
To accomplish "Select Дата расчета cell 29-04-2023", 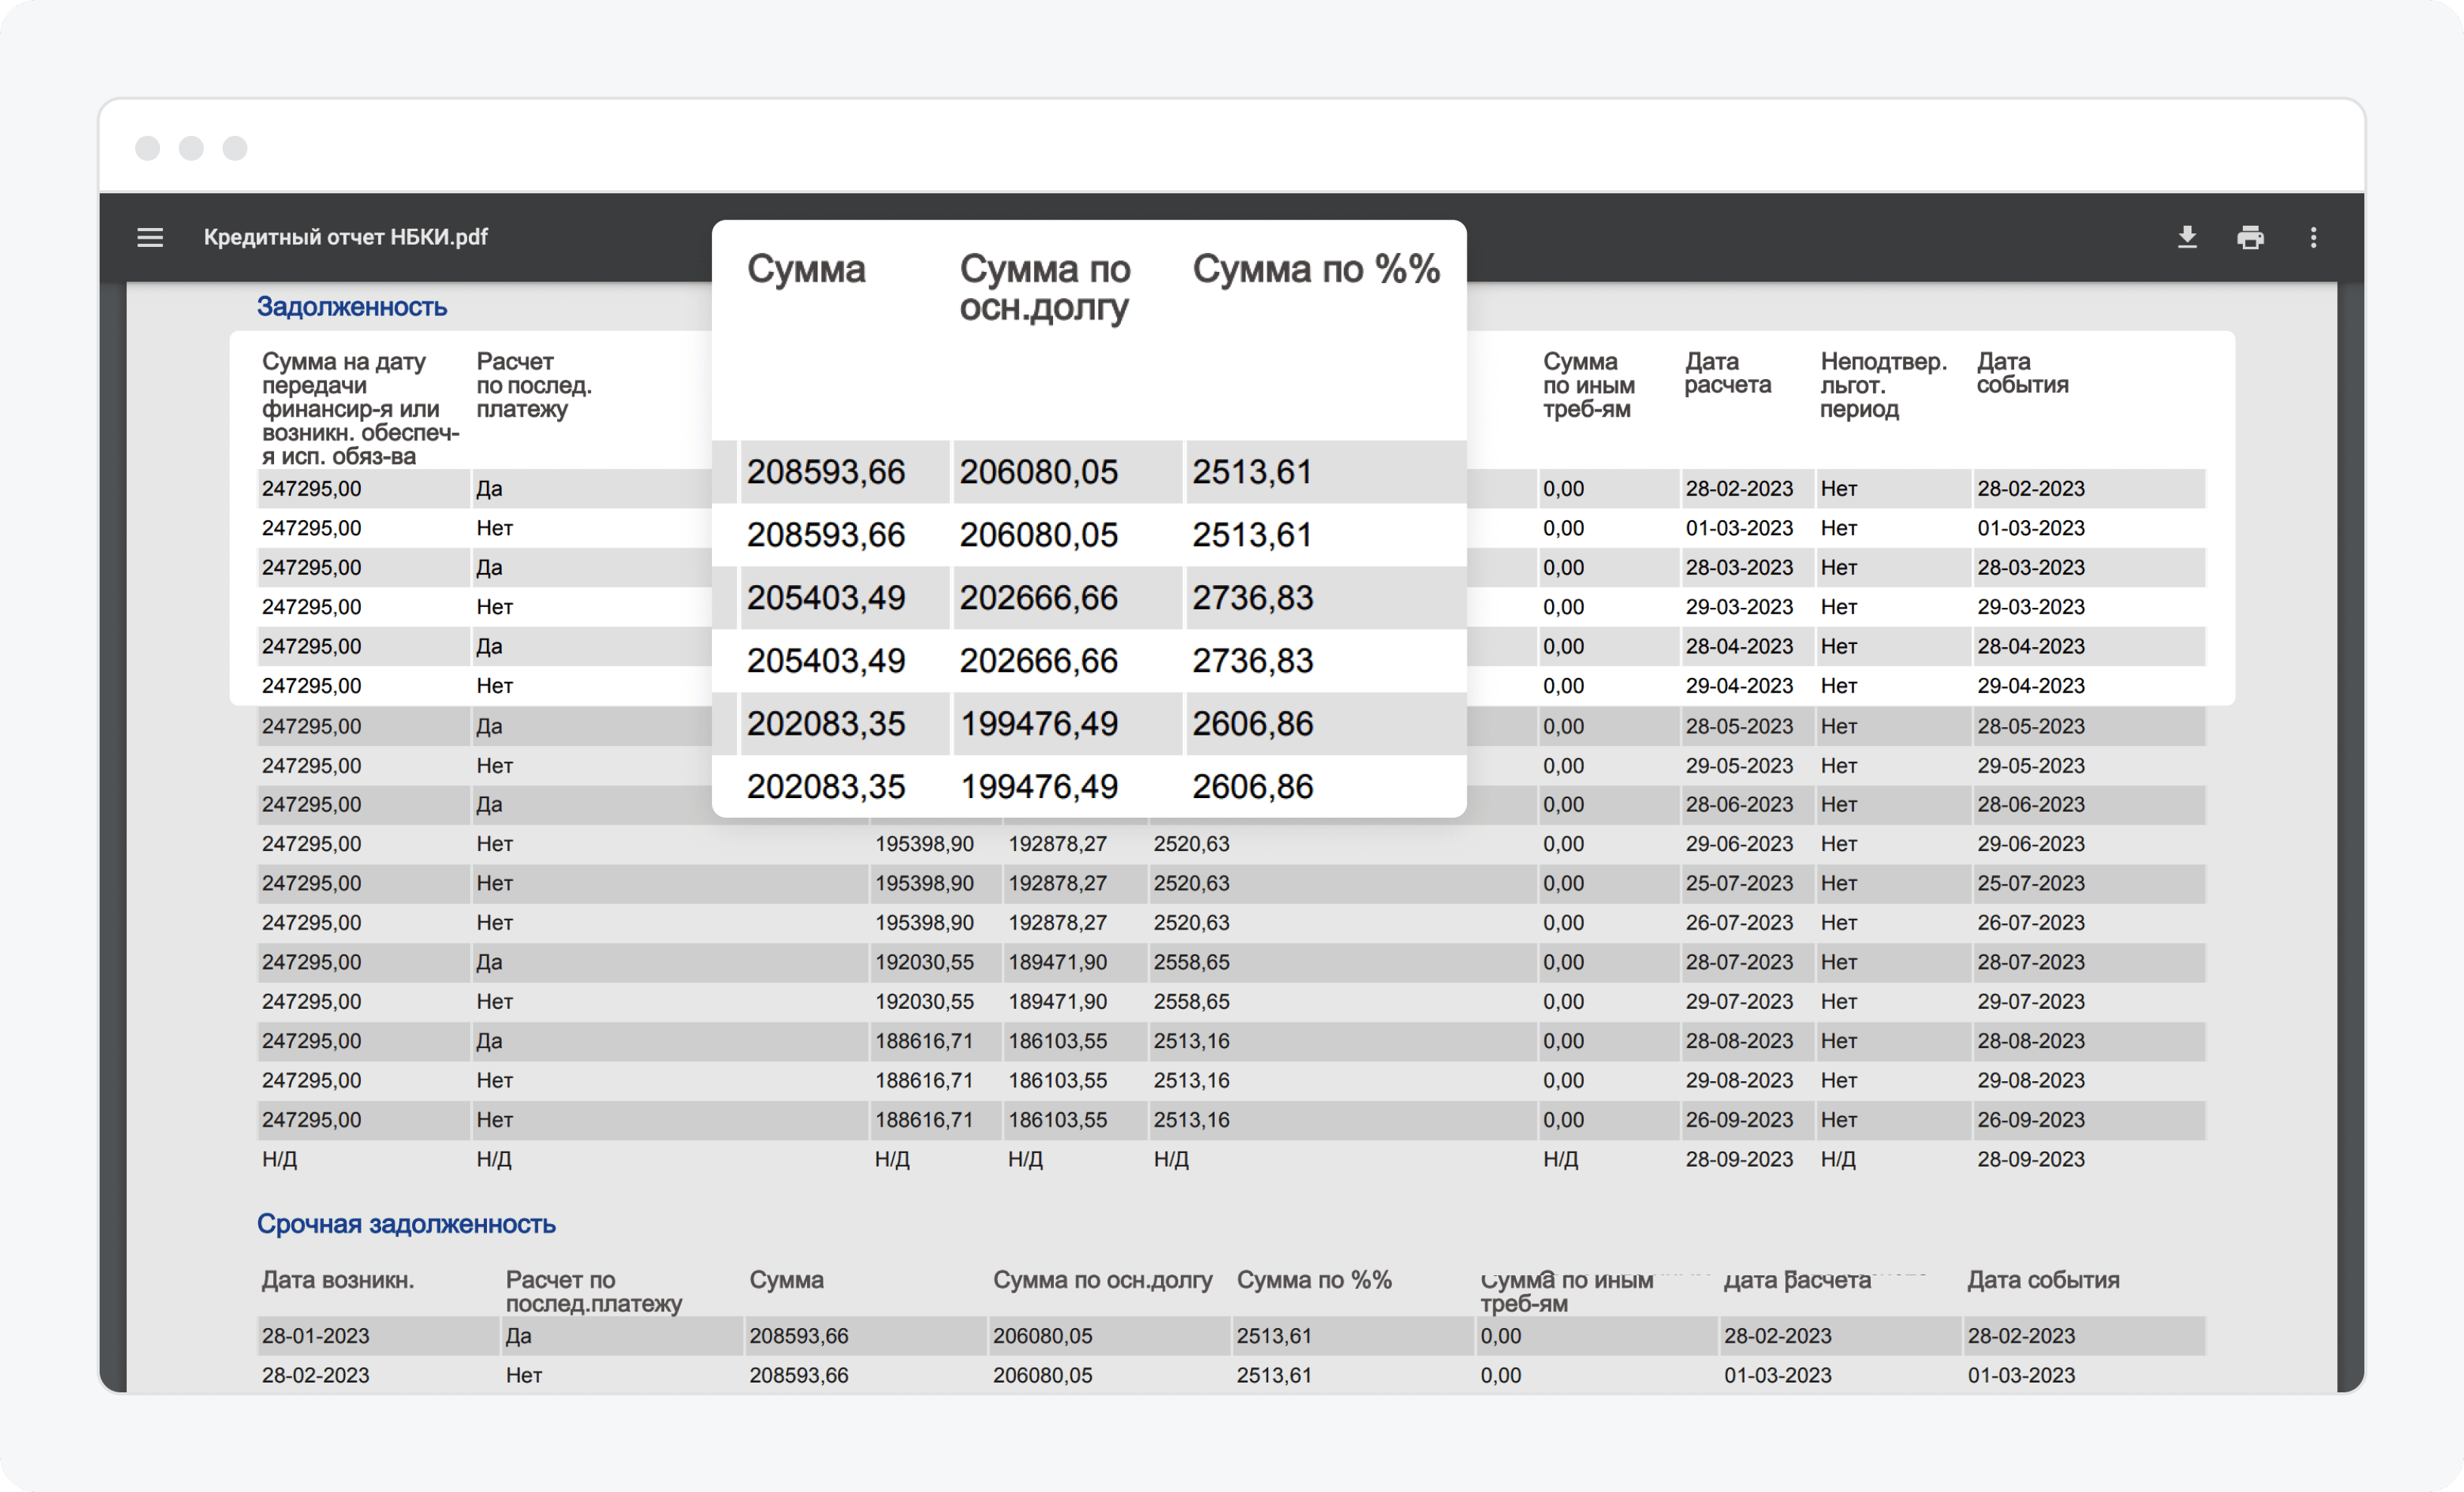I will [1739, 686].
